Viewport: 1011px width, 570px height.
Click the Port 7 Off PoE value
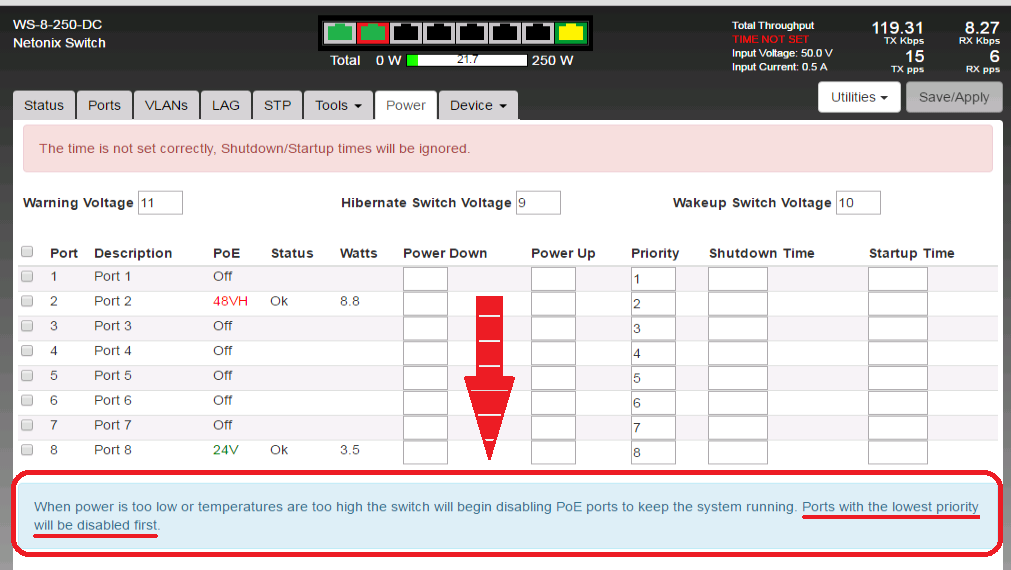(222, 425)
